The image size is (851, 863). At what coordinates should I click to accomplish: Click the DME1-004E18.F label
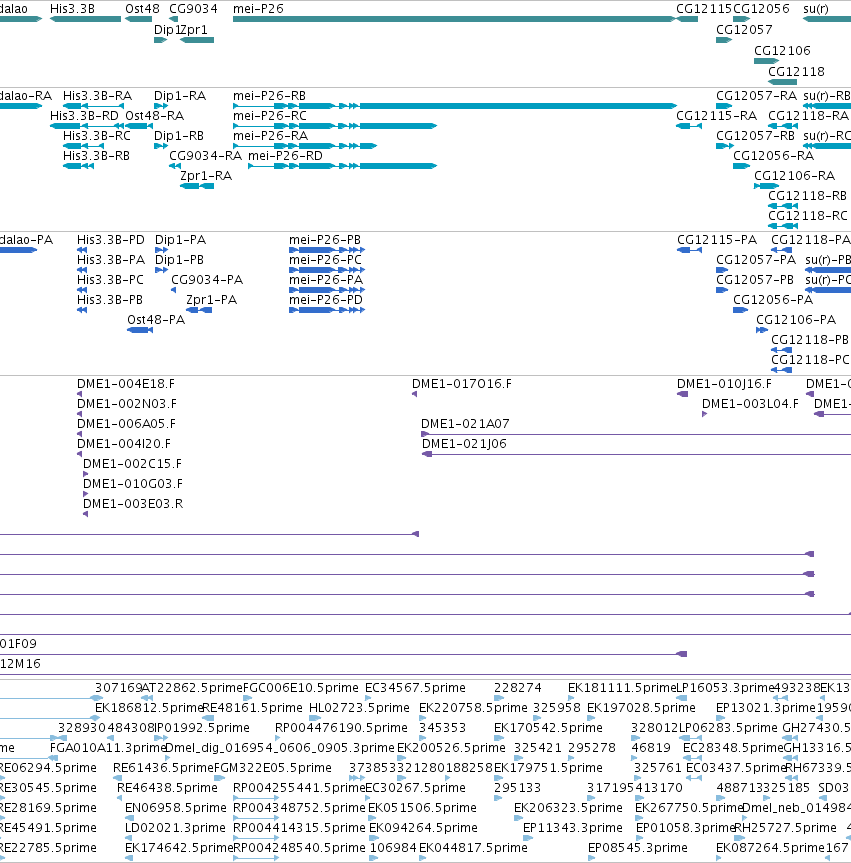(x=126, y=384)
